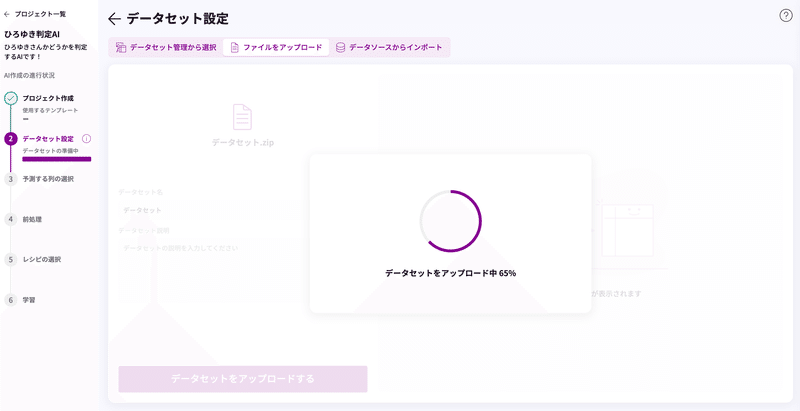800x411 pixels.
Task: Click the AI作成の進行状況 heading
Action: (x=29, y=75)
